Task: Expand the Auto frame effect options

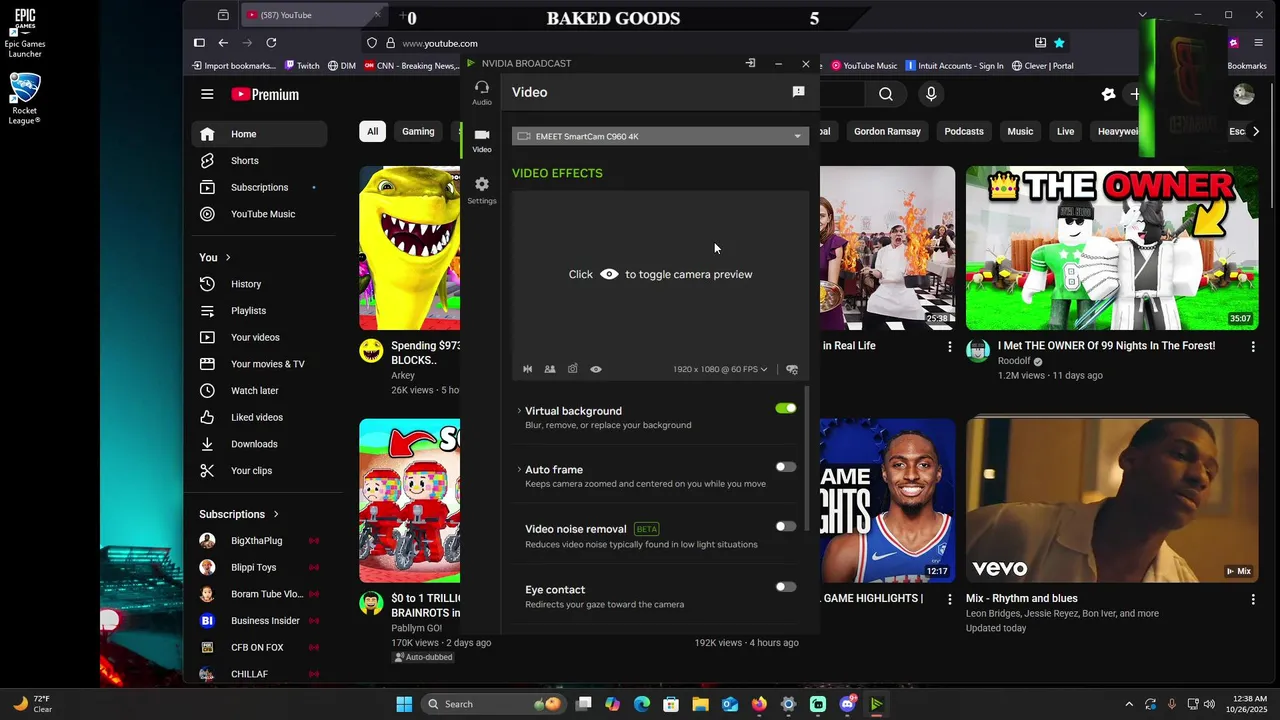Action: click(x=519, y=470)
